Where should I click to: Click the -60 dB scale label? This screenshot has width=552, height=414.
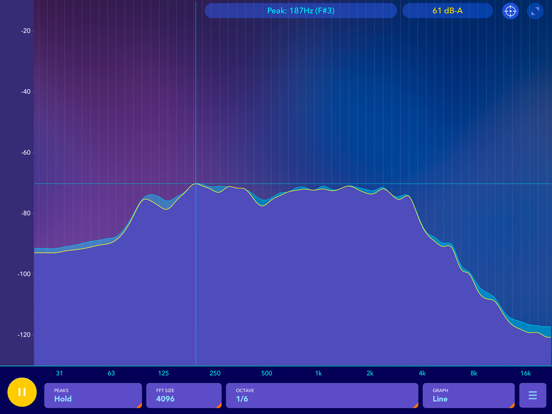(26, 152)
